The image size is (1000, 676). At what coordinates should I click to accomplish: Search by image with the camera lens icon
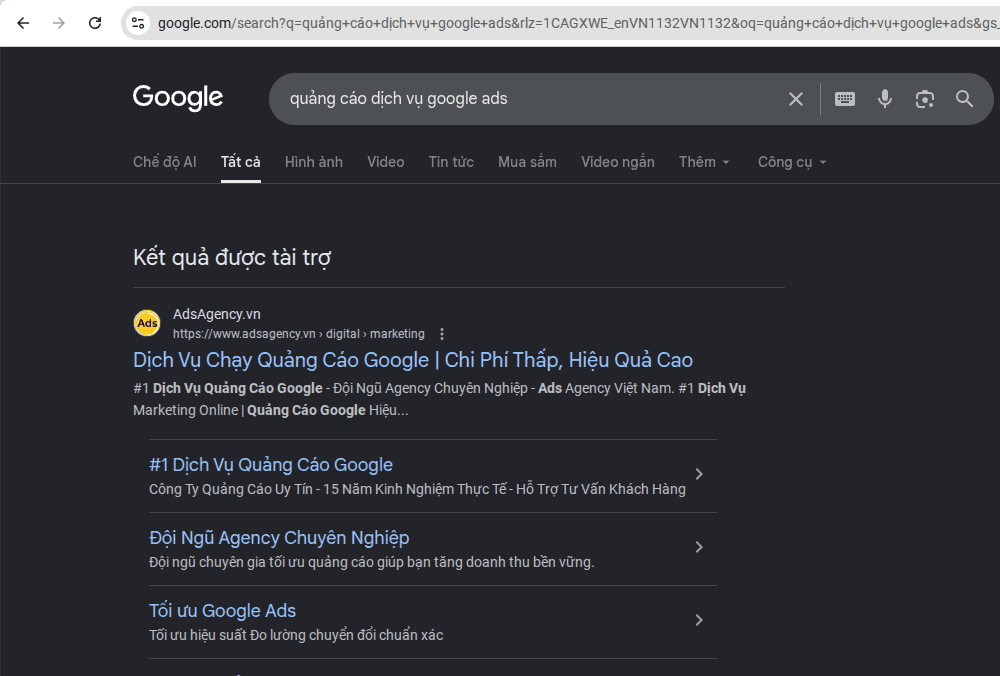coord(925,99)
